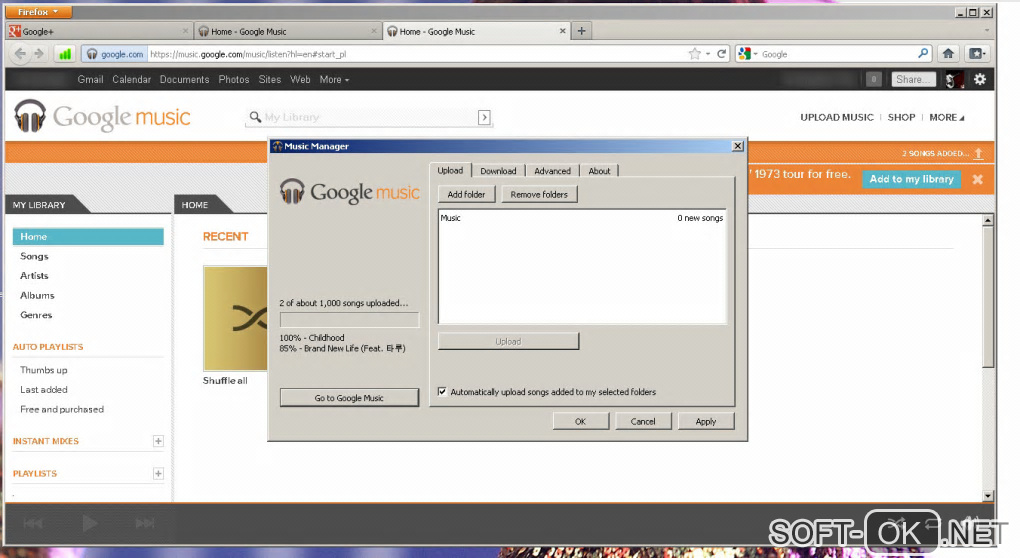Add a new instant mix plus icon
This screenshot has height=558, width=1020.
pos(158,441)
